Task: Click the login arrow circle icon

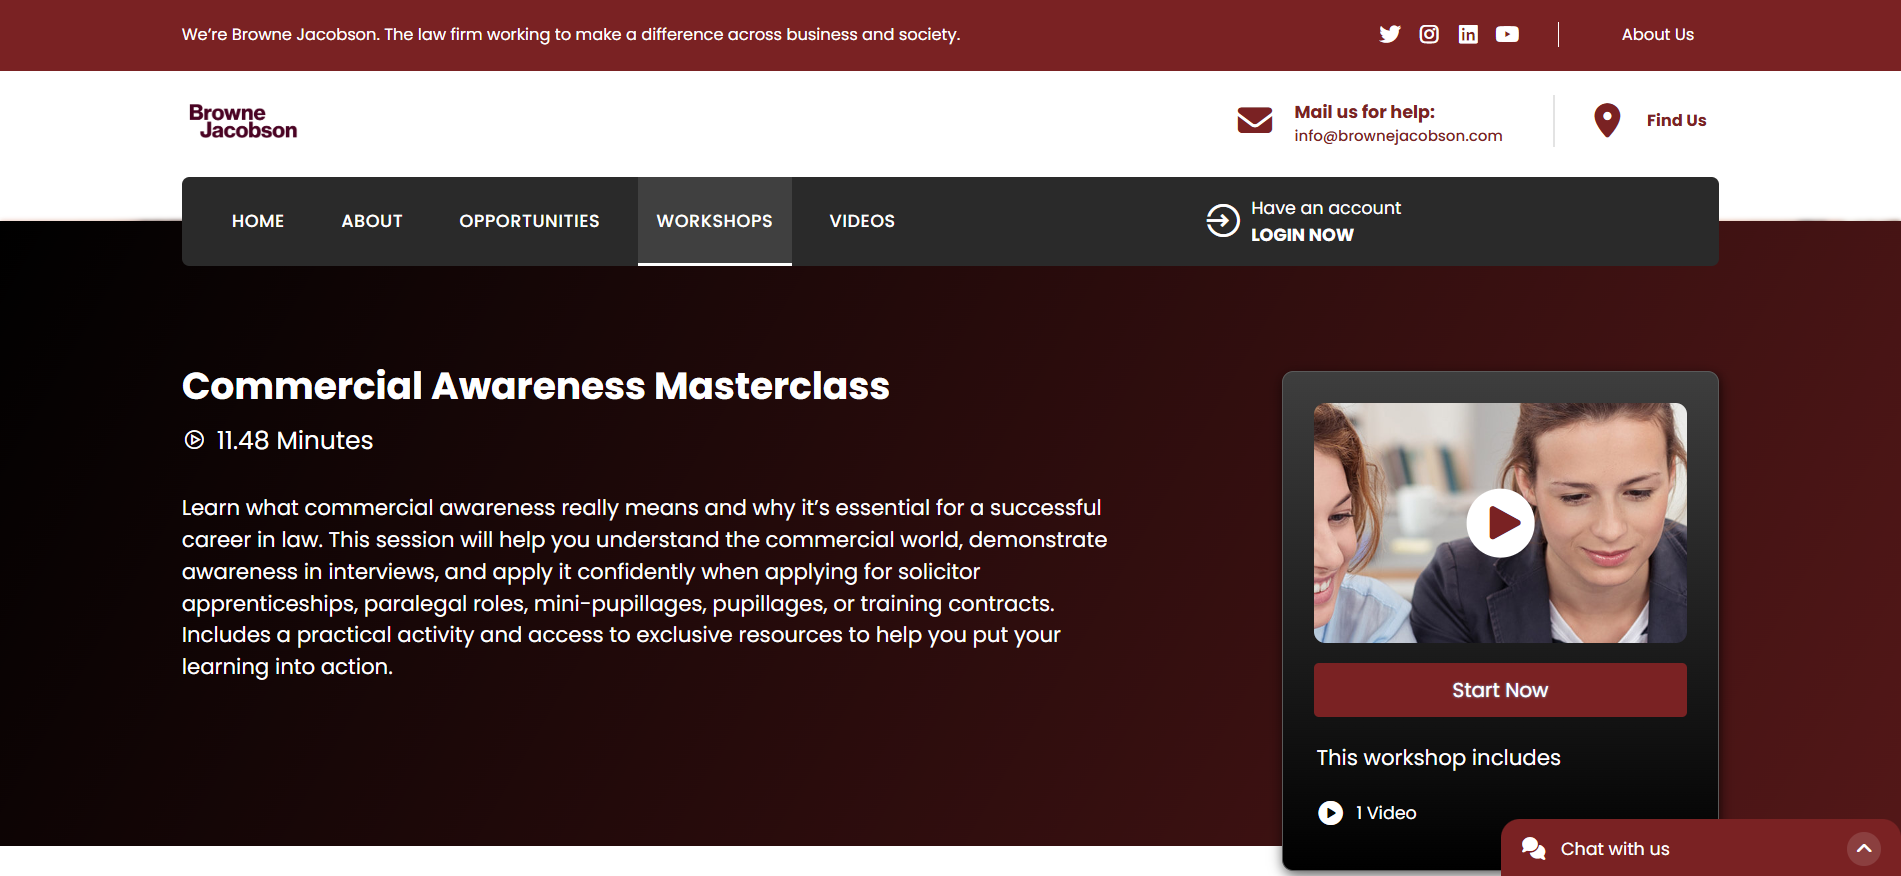Action: (x=1222, y=221)
